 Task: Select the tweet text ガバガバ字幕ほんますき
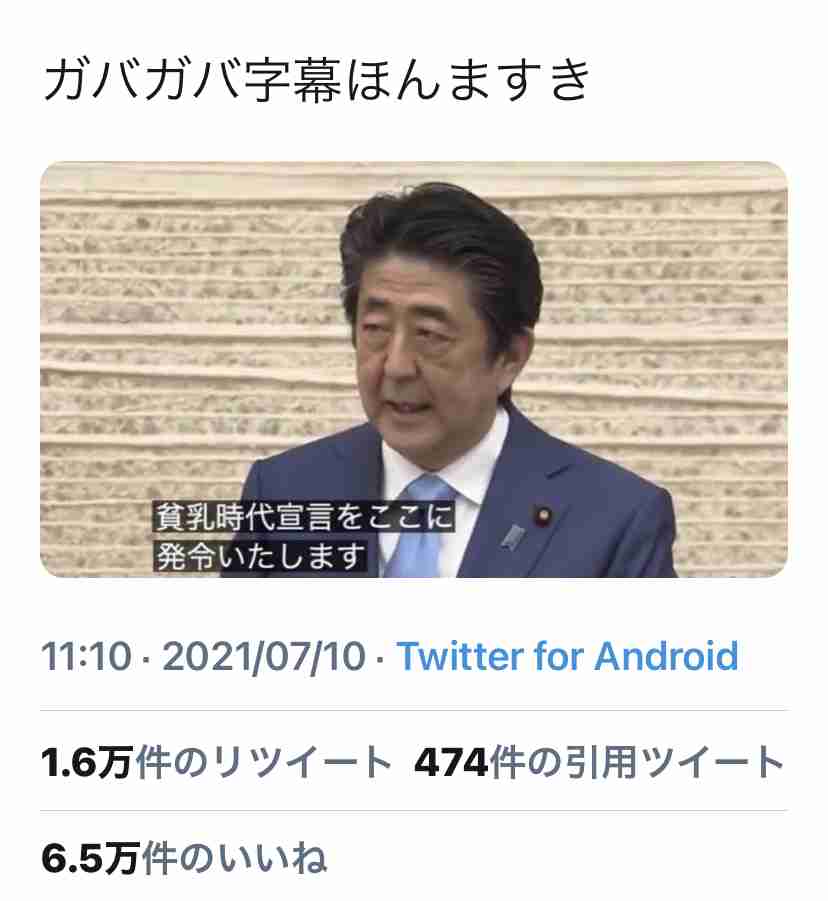[x=317, y=79]
